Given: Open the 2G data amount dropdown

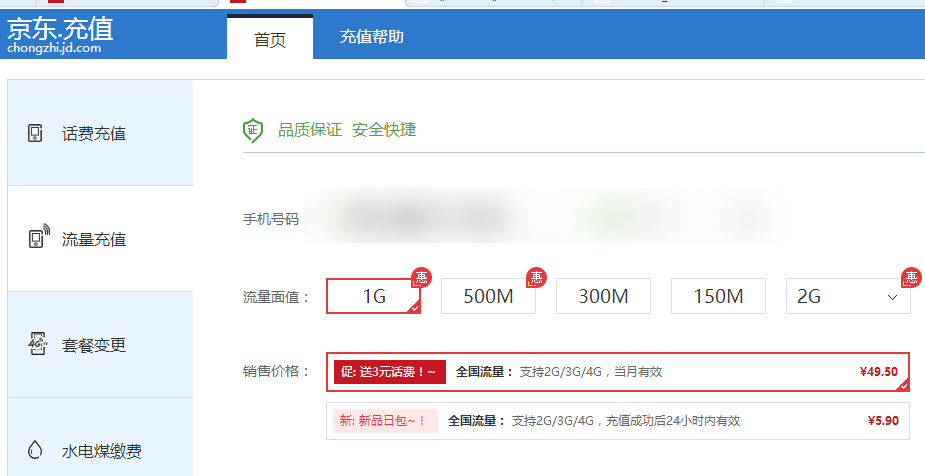Looking at the screenshot, I should click(x=848, y=296).
